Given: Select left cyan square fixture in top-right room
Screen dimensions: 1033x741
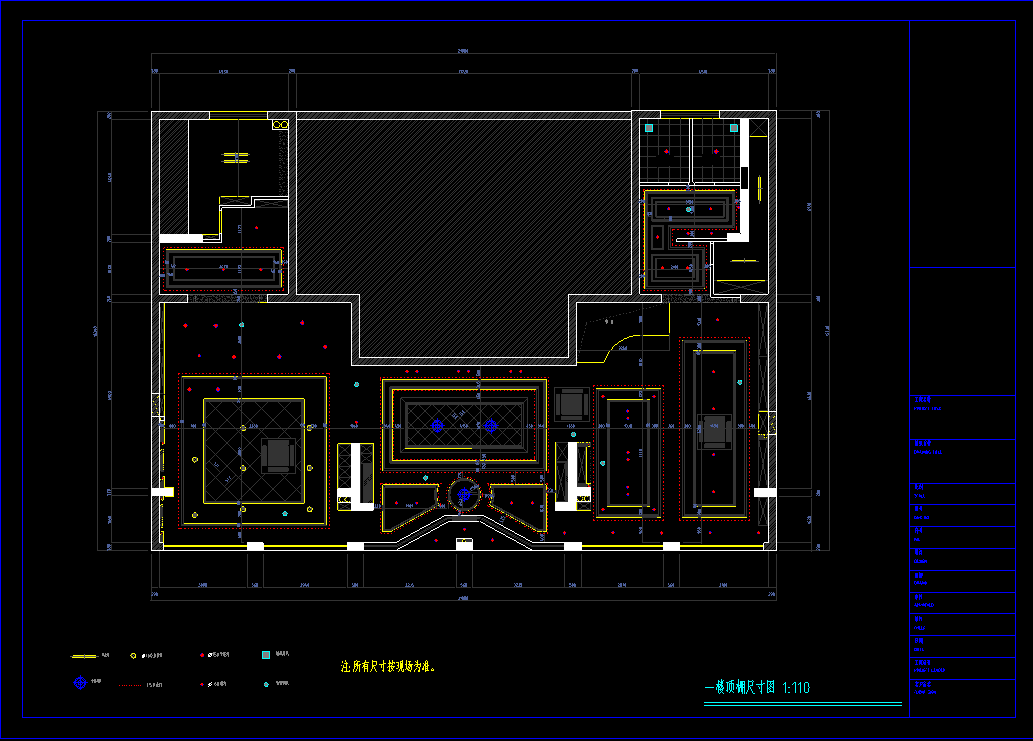Looking at the screenshot, I should [649, 128].
